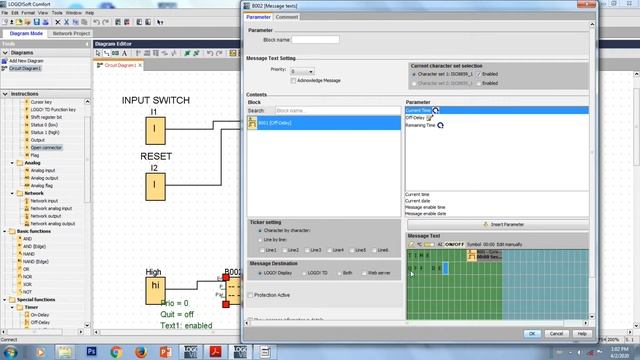The image size is (640, 360).
Task: Enable the Protection Active checkbox
Action: click(251, 295)
